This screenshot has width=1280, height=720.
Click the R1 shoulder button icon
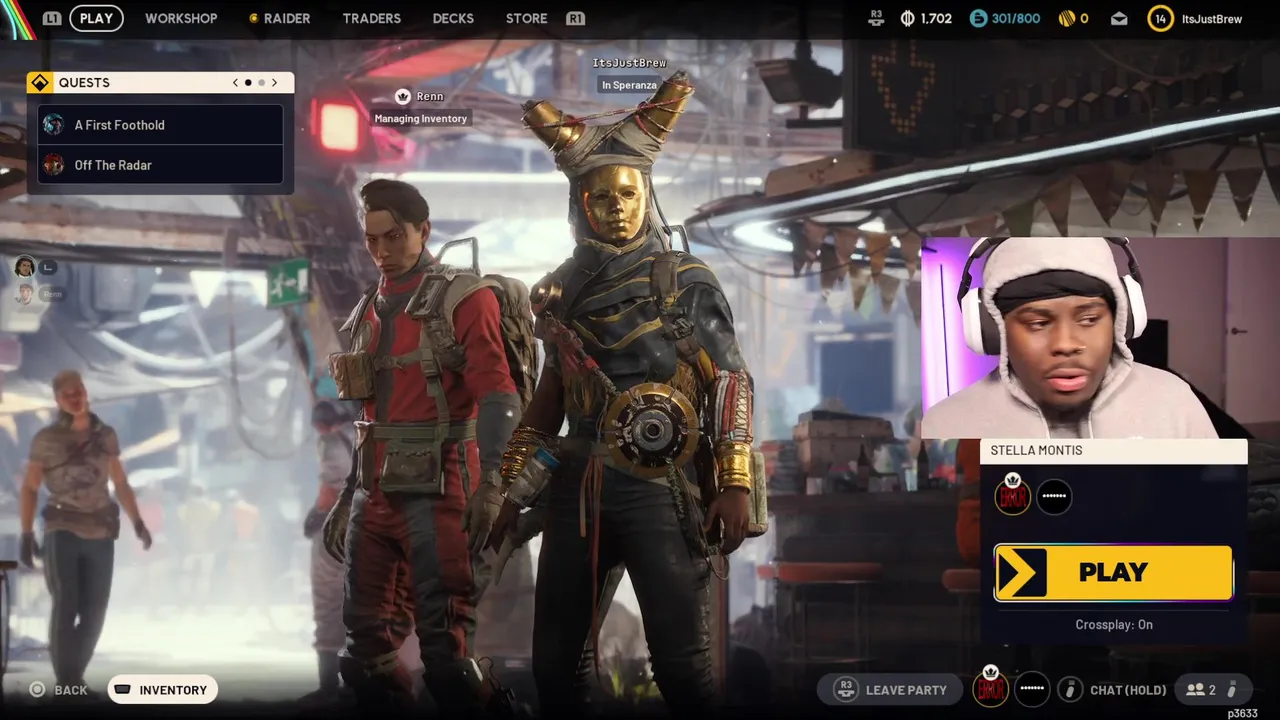point(575,18)
